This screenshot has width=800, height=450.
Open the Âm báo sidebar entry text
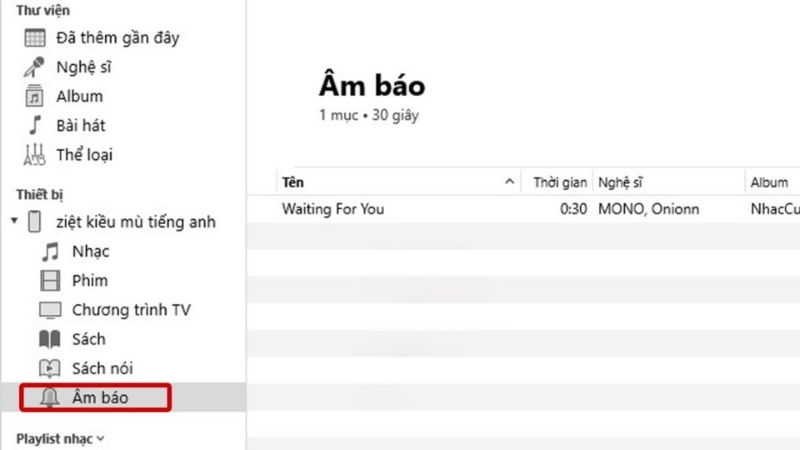pyautogui.click(x=100, y=397)
